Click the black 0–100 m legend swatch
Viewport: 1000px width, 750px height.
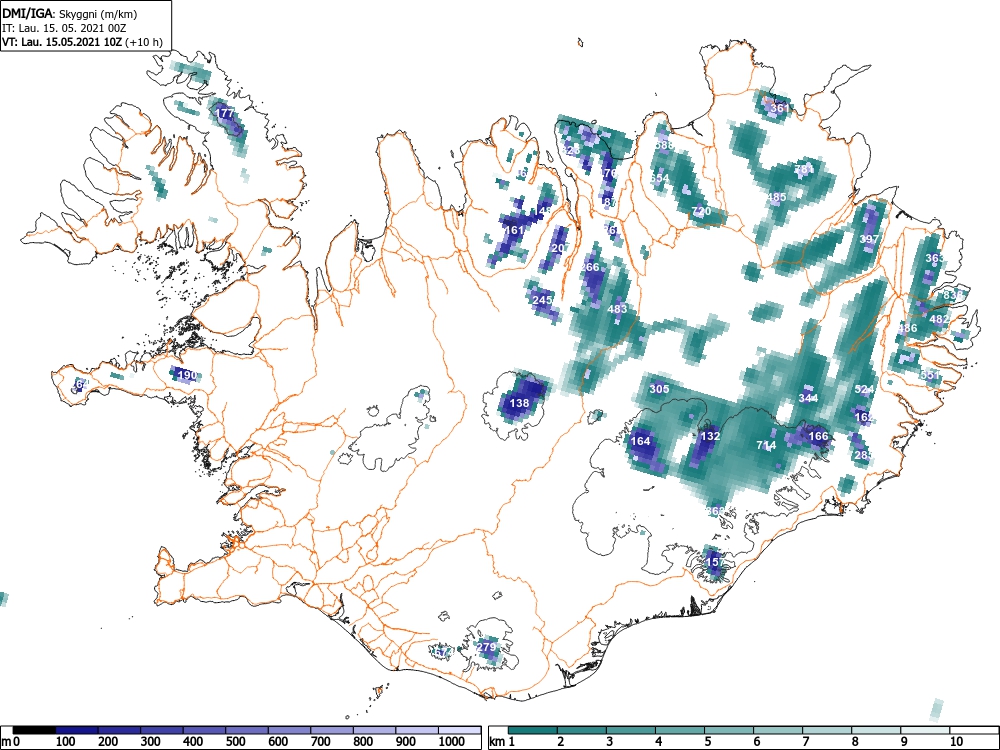(34, 730)
